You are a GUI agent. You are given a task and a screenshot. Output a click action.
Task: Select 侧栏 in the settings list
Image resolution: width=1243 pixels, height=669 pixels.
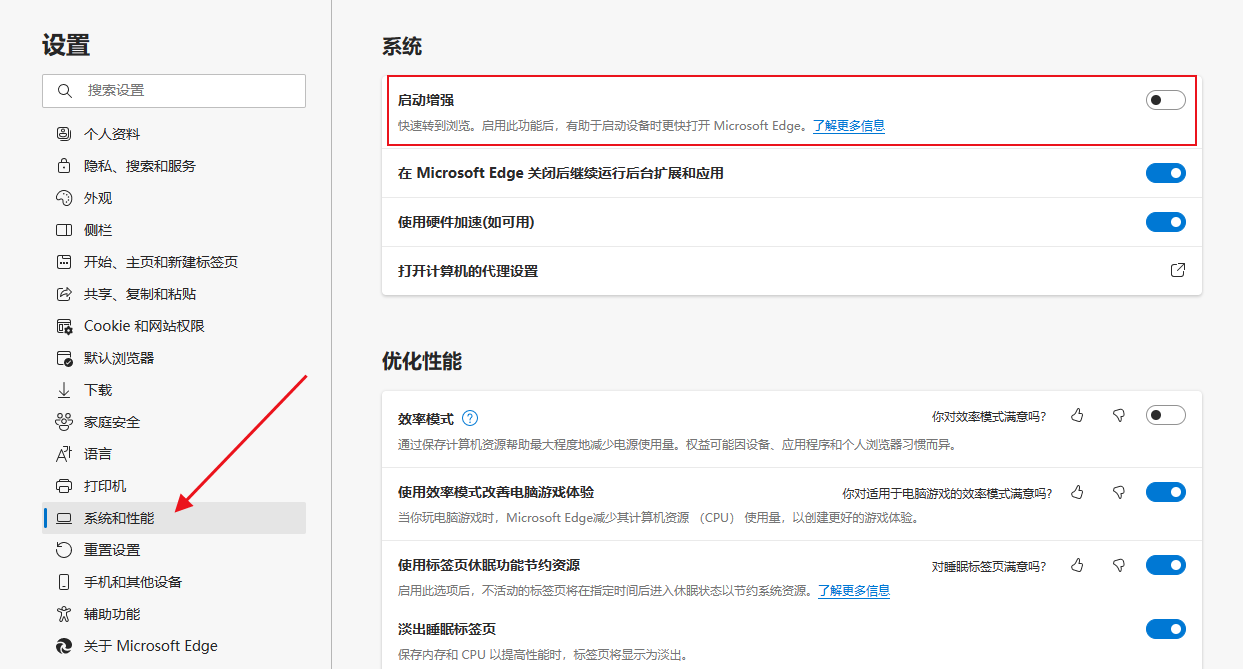(174, 230)
